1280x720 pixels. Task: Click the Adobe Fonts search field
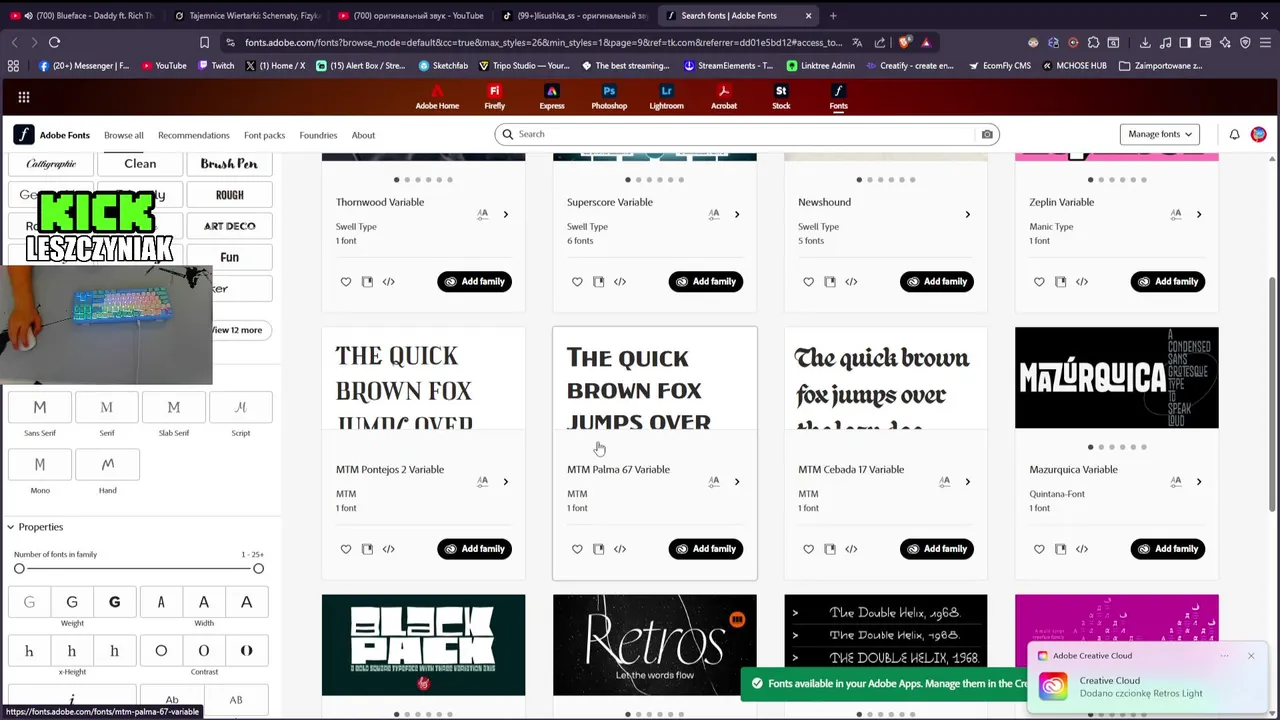coord(745,134)
